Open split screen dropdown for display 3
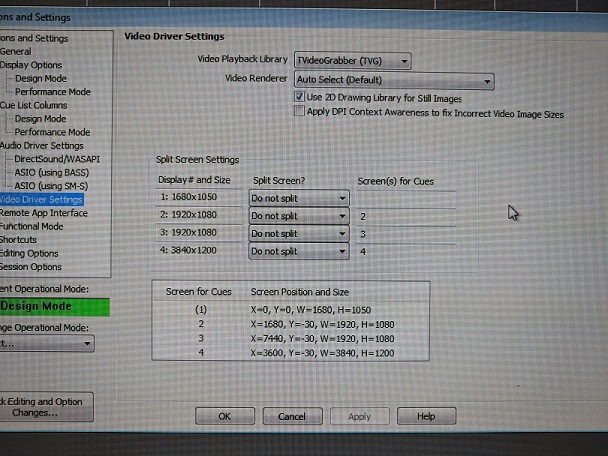The image size is (608, 456). point(298,234)
